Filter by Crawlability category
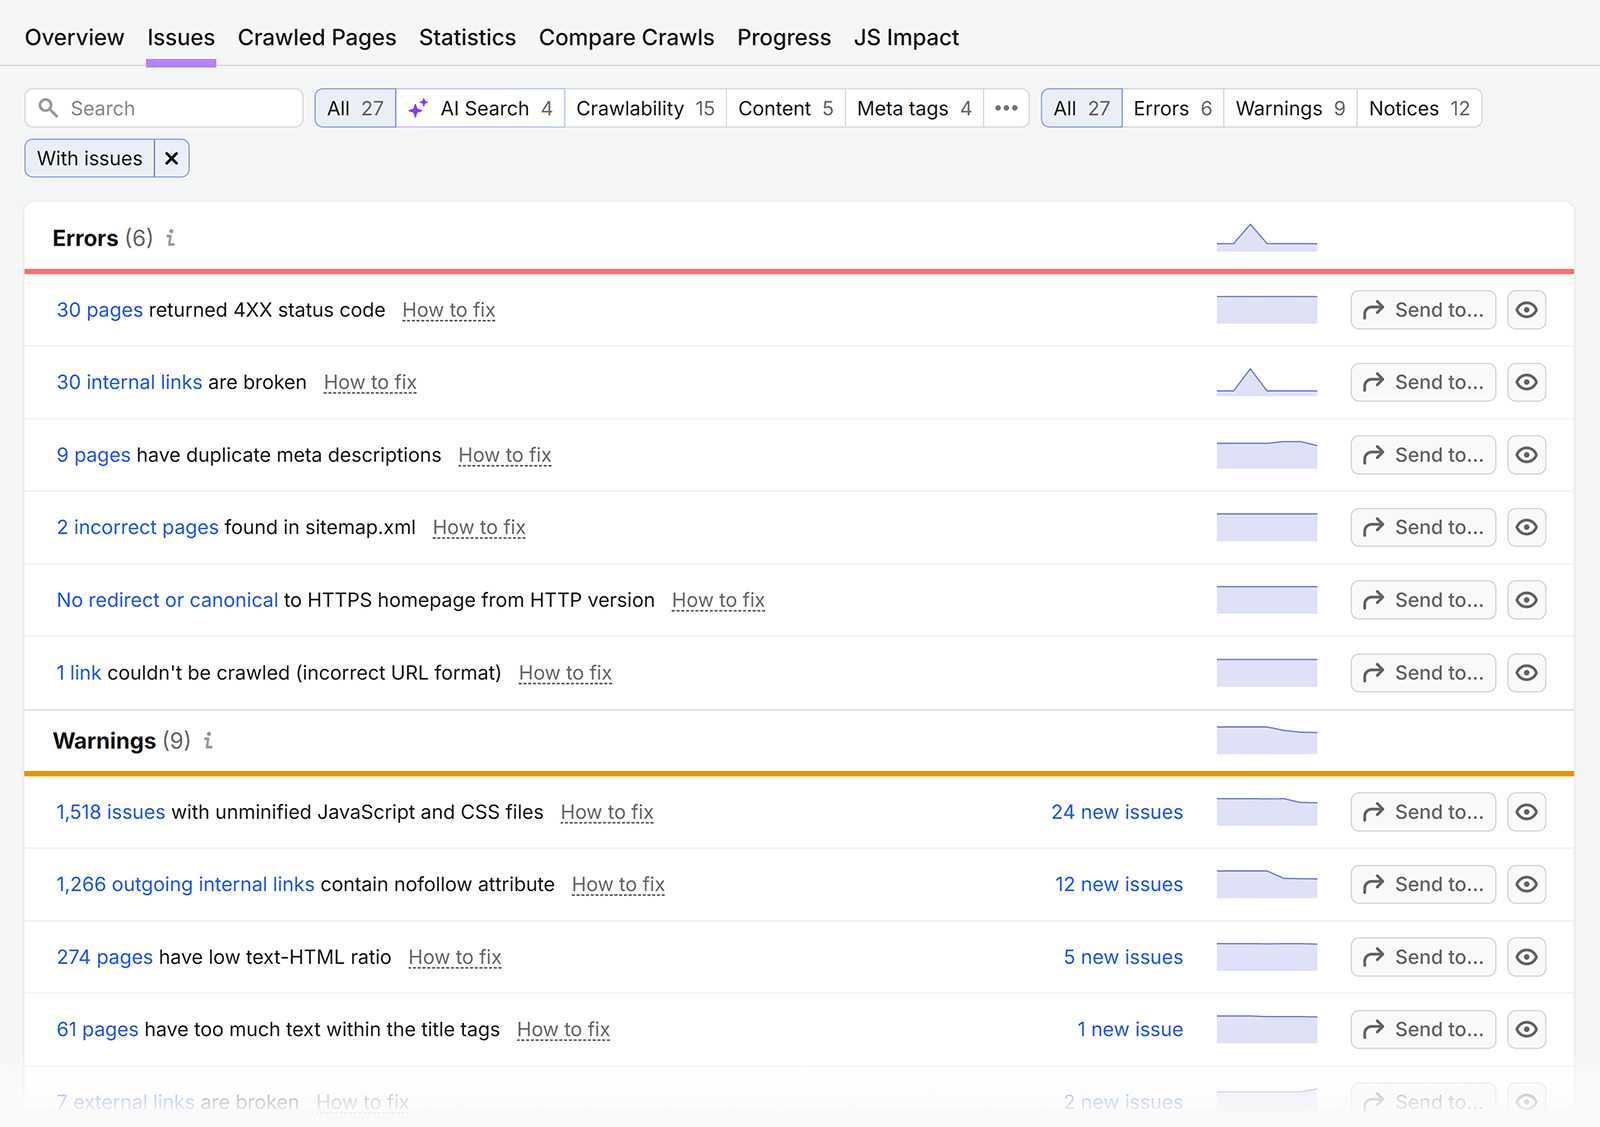 coord(645,108)
